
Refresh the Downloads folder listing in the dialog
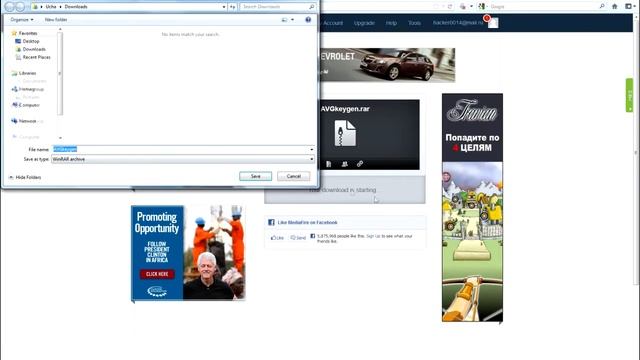tap(232, 7)
